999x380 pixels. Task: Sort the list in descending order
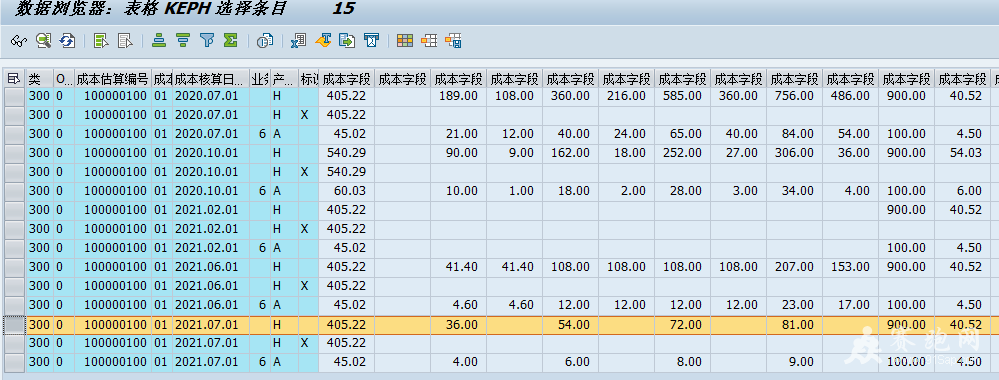coord(183,41)
